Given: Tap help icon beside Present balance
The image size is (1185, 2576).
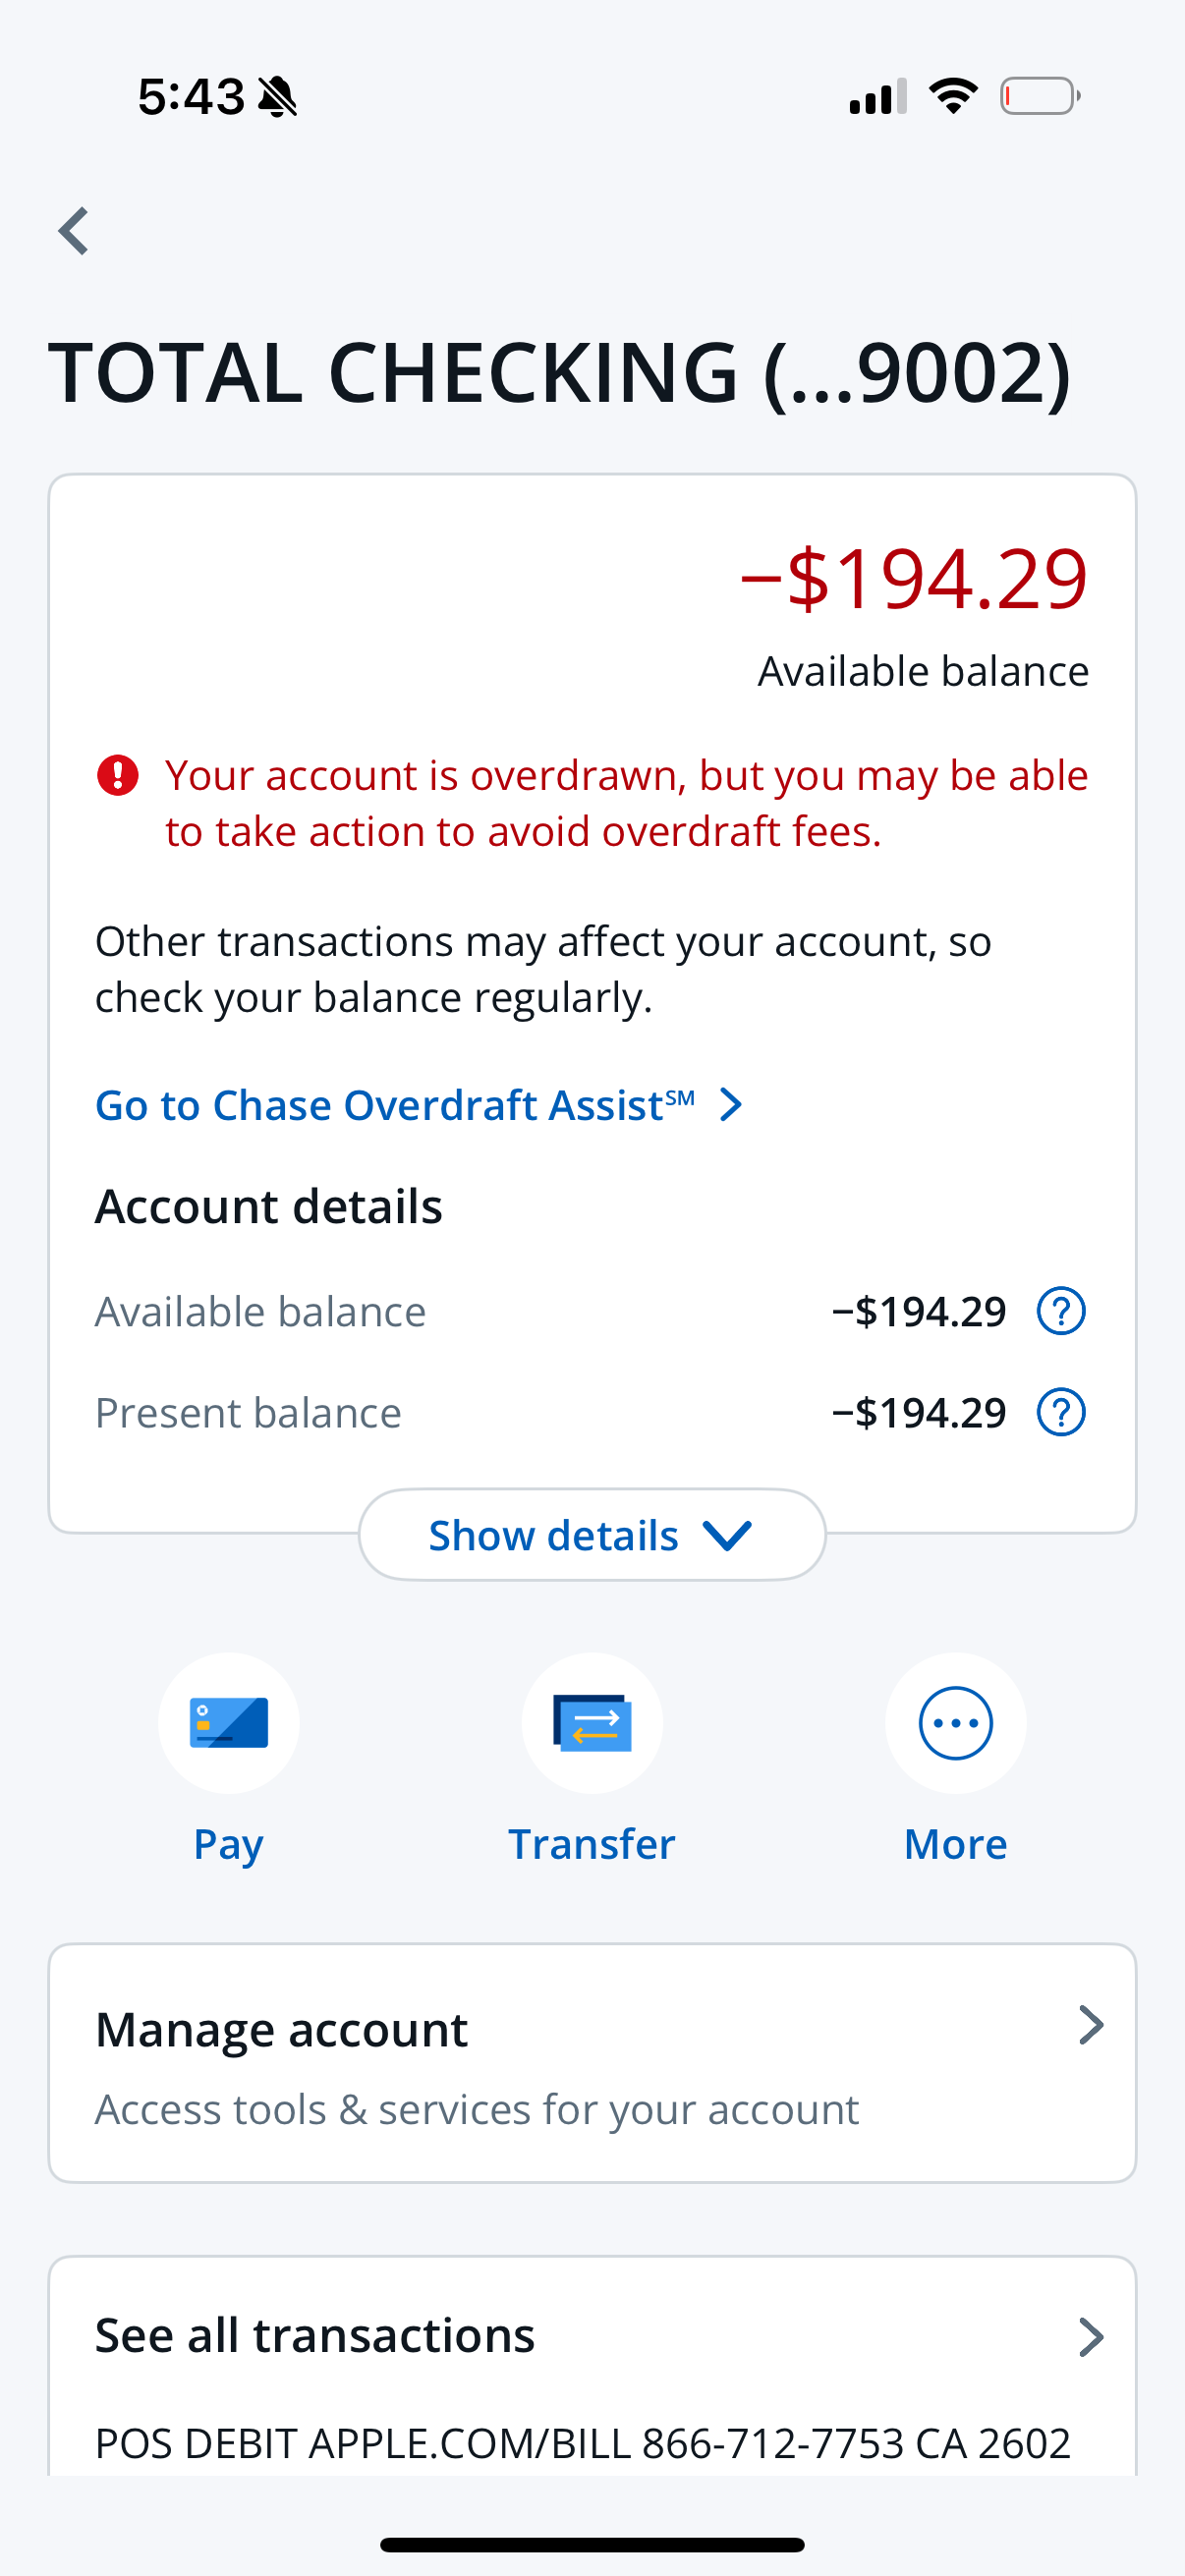Looking at the screenshot, I should coord(1061,1412).
